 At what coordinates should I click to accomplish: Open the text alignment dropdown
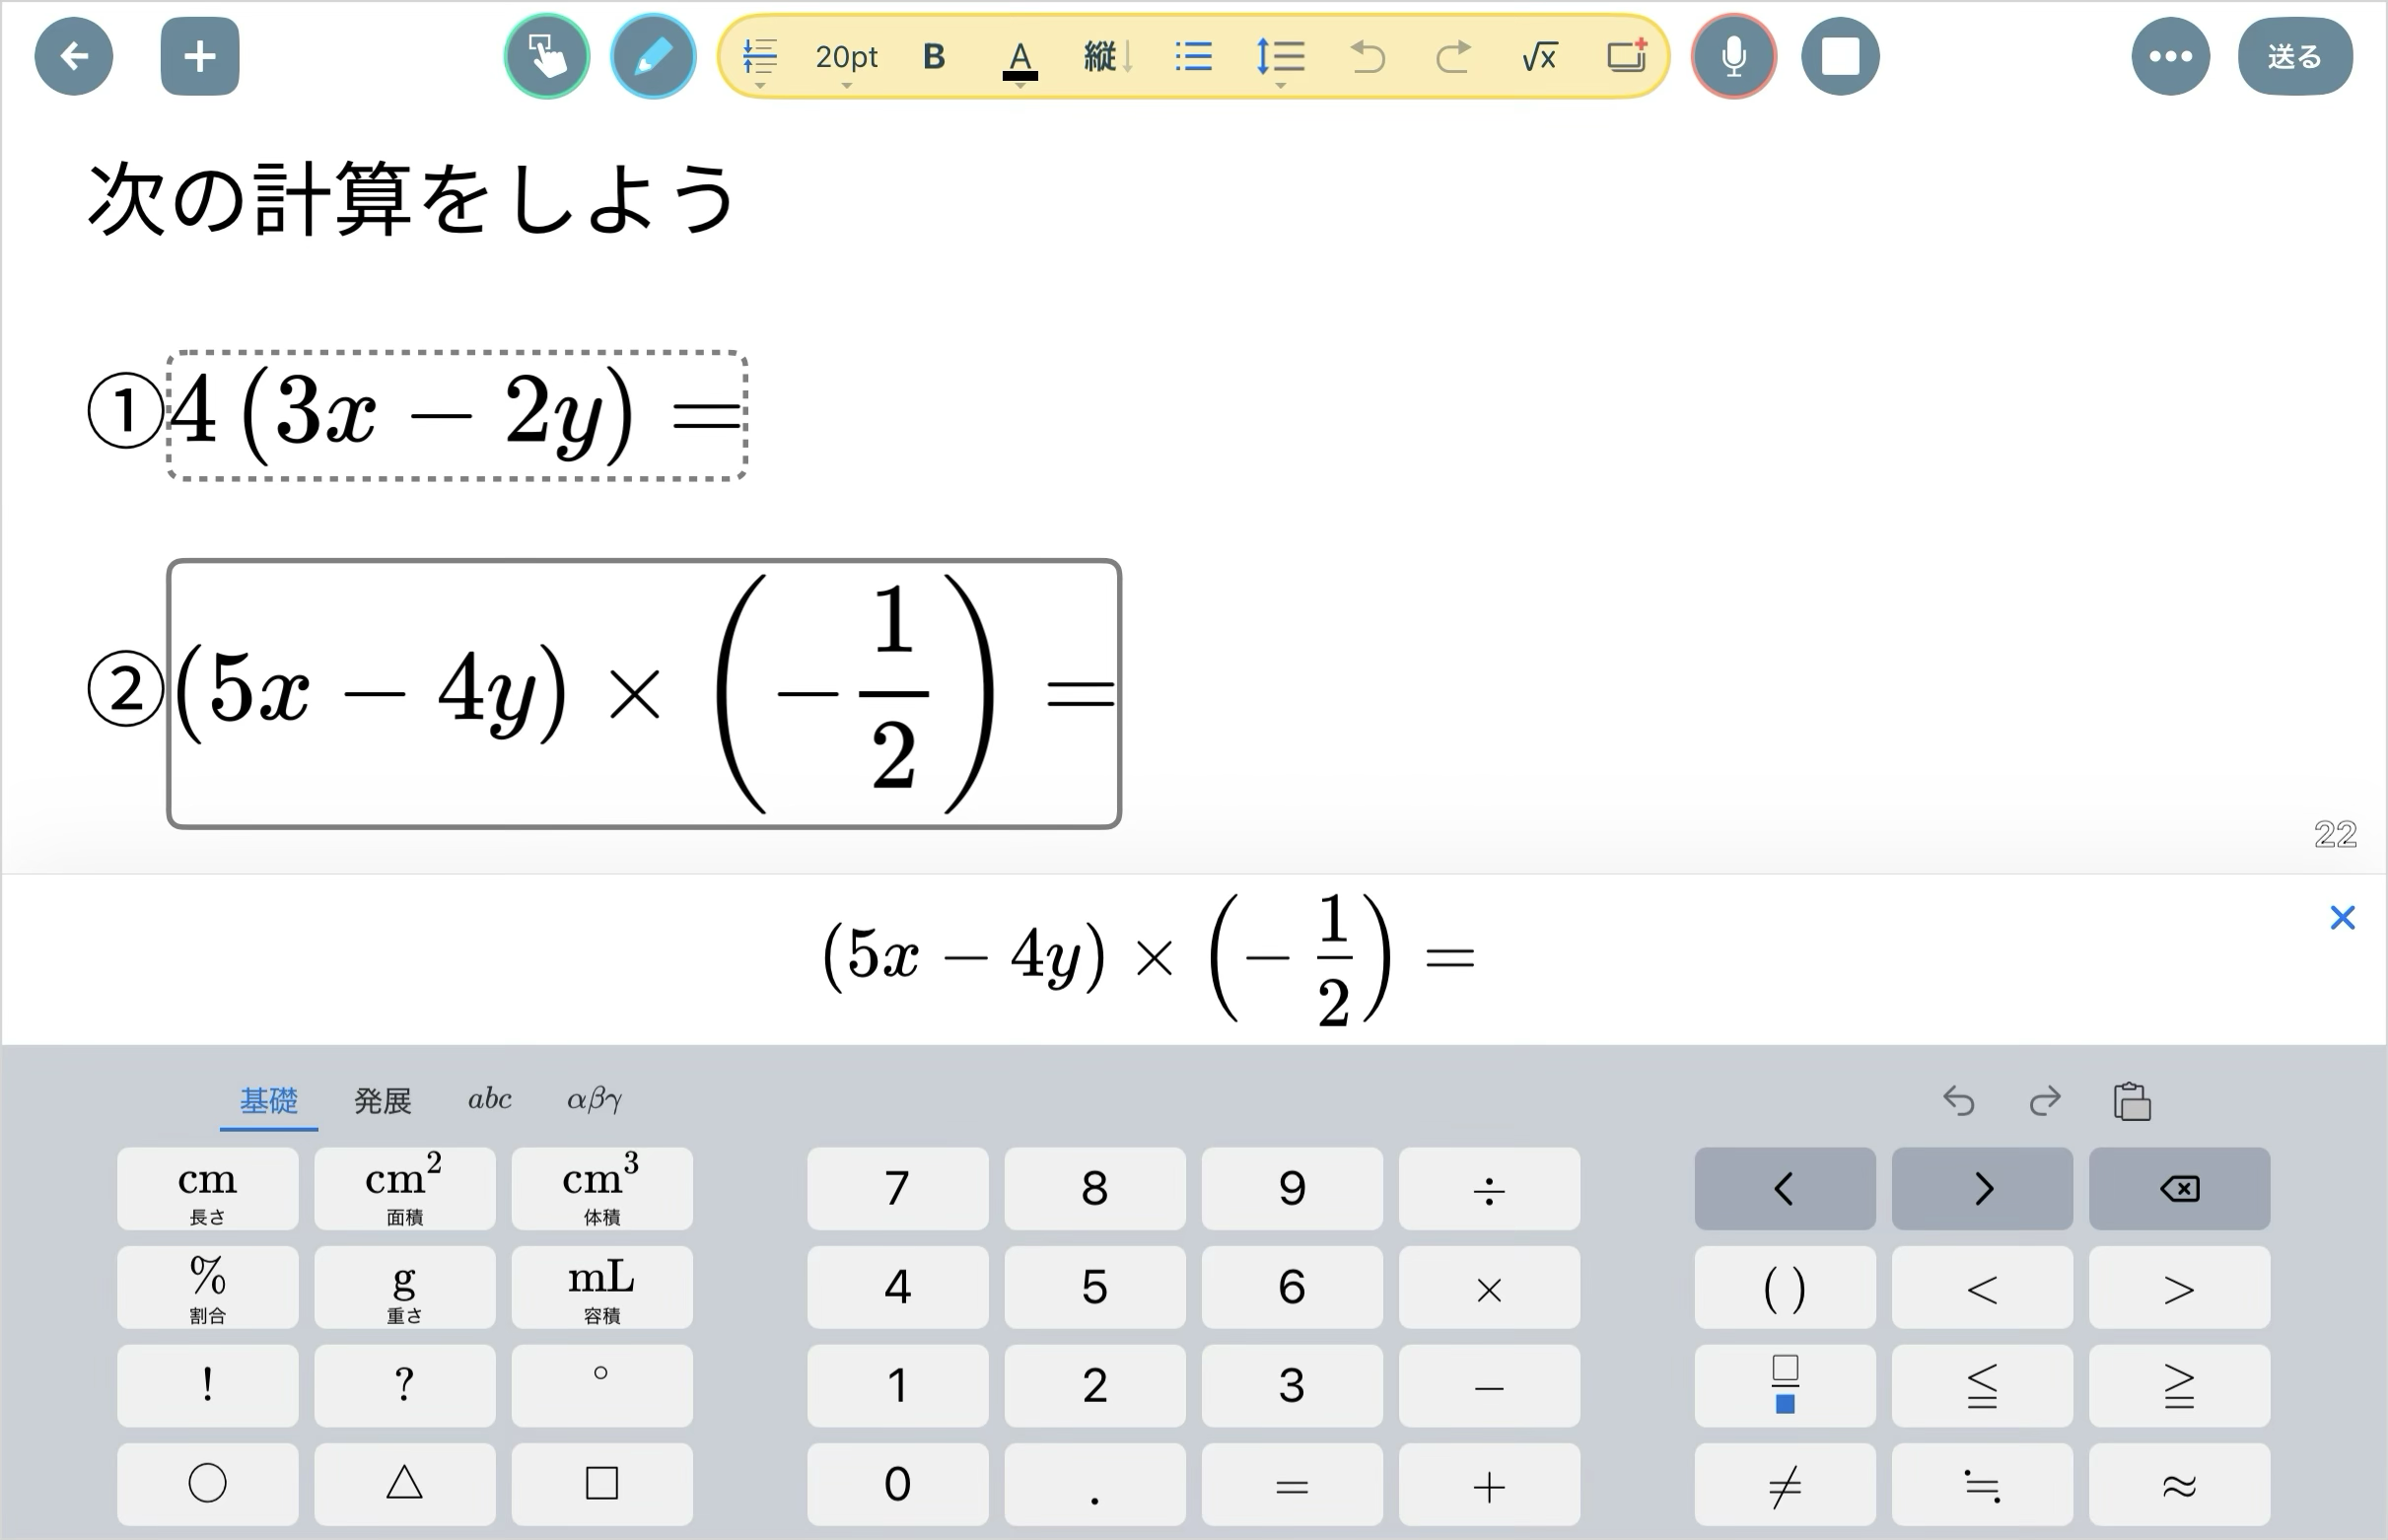click(760, 59)
